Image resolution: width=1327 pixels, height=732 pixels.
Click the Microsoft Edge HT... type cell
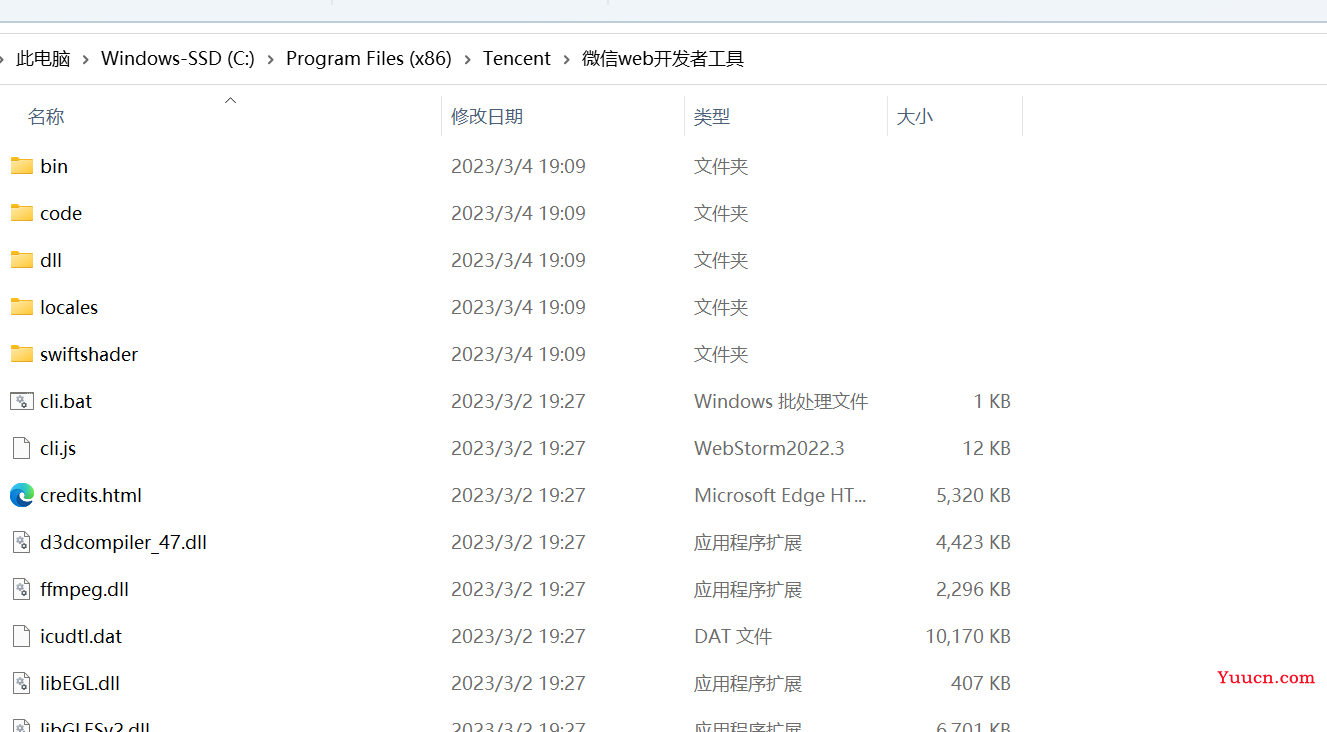(x=780, y=495)
